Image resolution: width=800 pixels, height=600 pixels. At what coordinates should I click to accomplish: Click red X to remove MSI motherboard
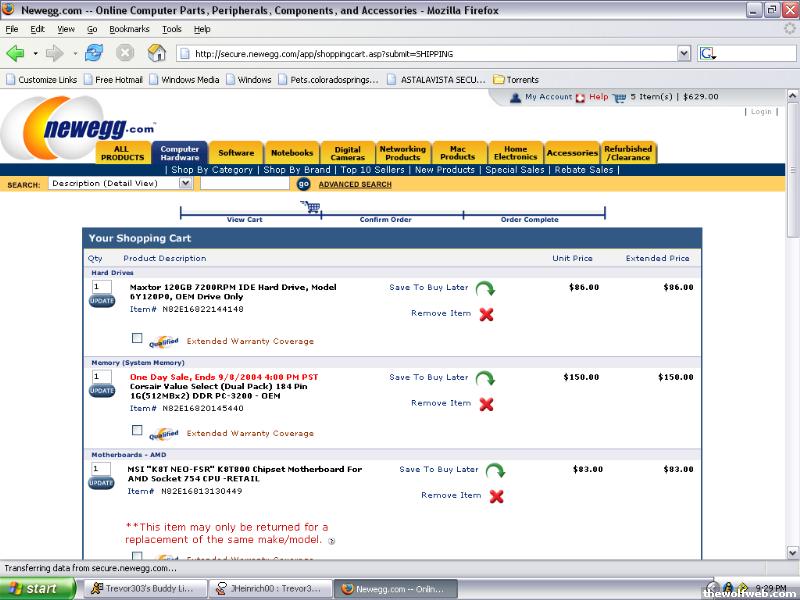pos(496,496)
